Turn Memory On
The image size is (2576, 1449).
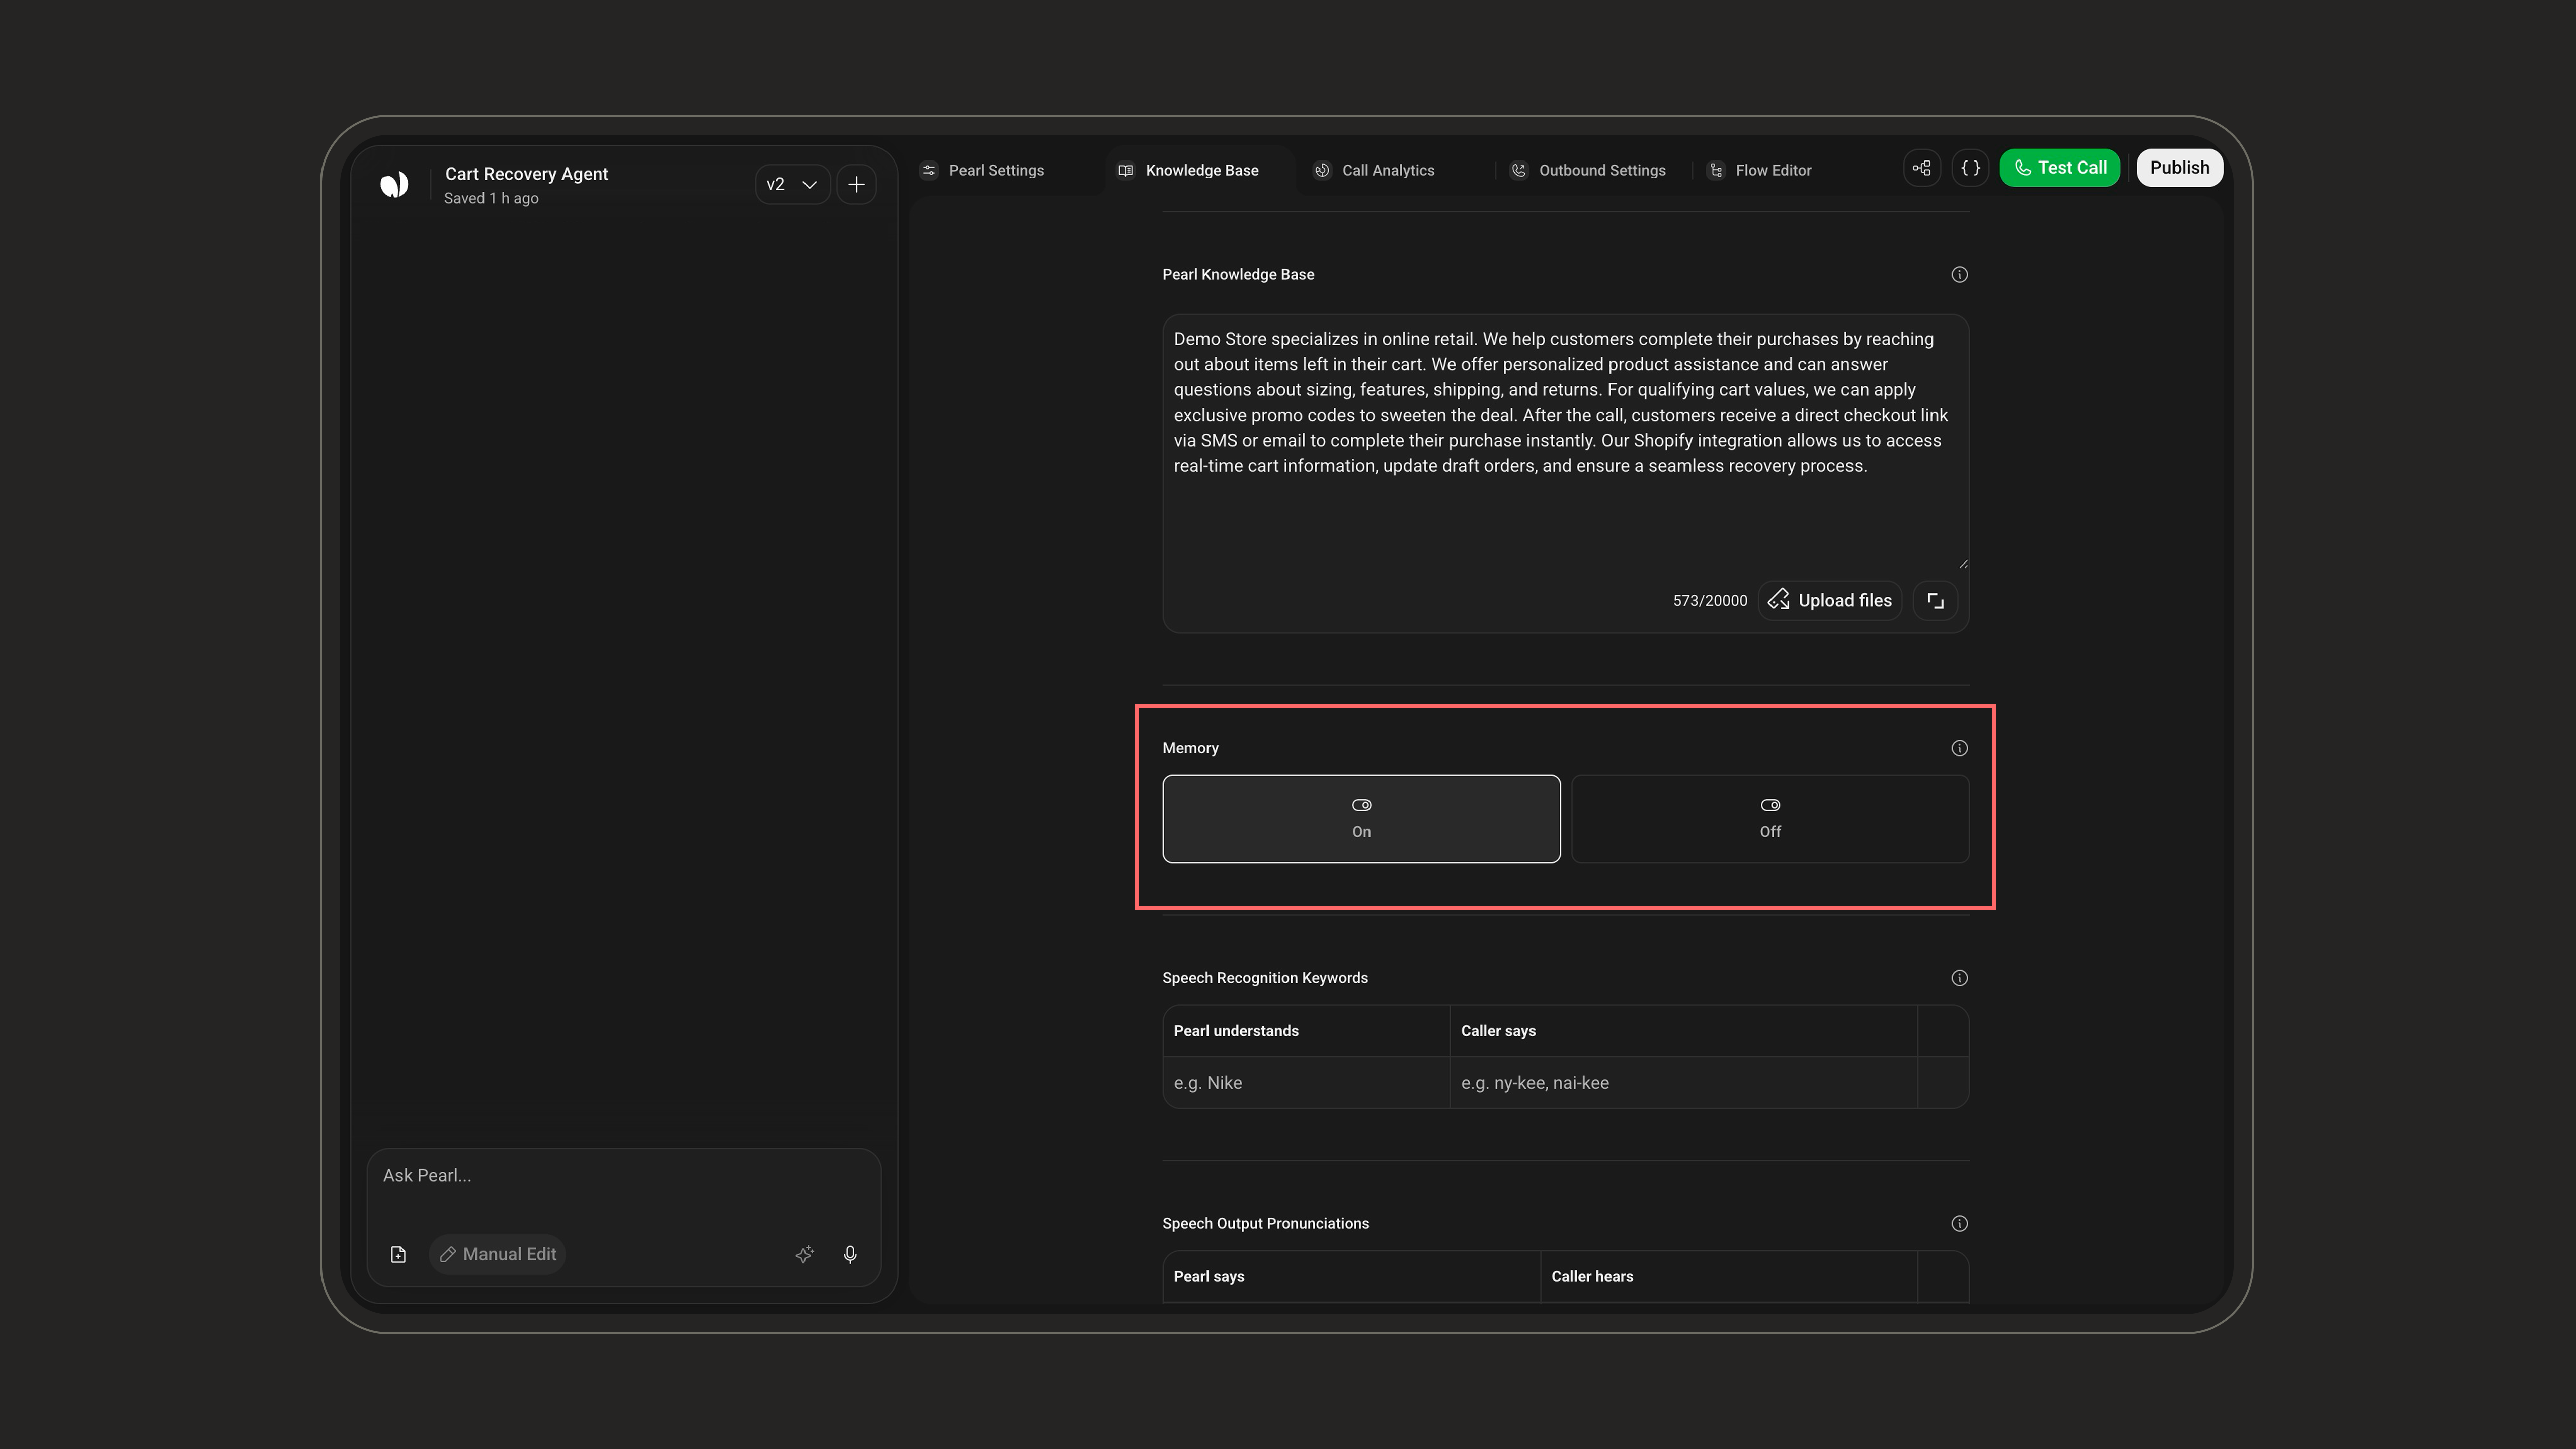1361,819
